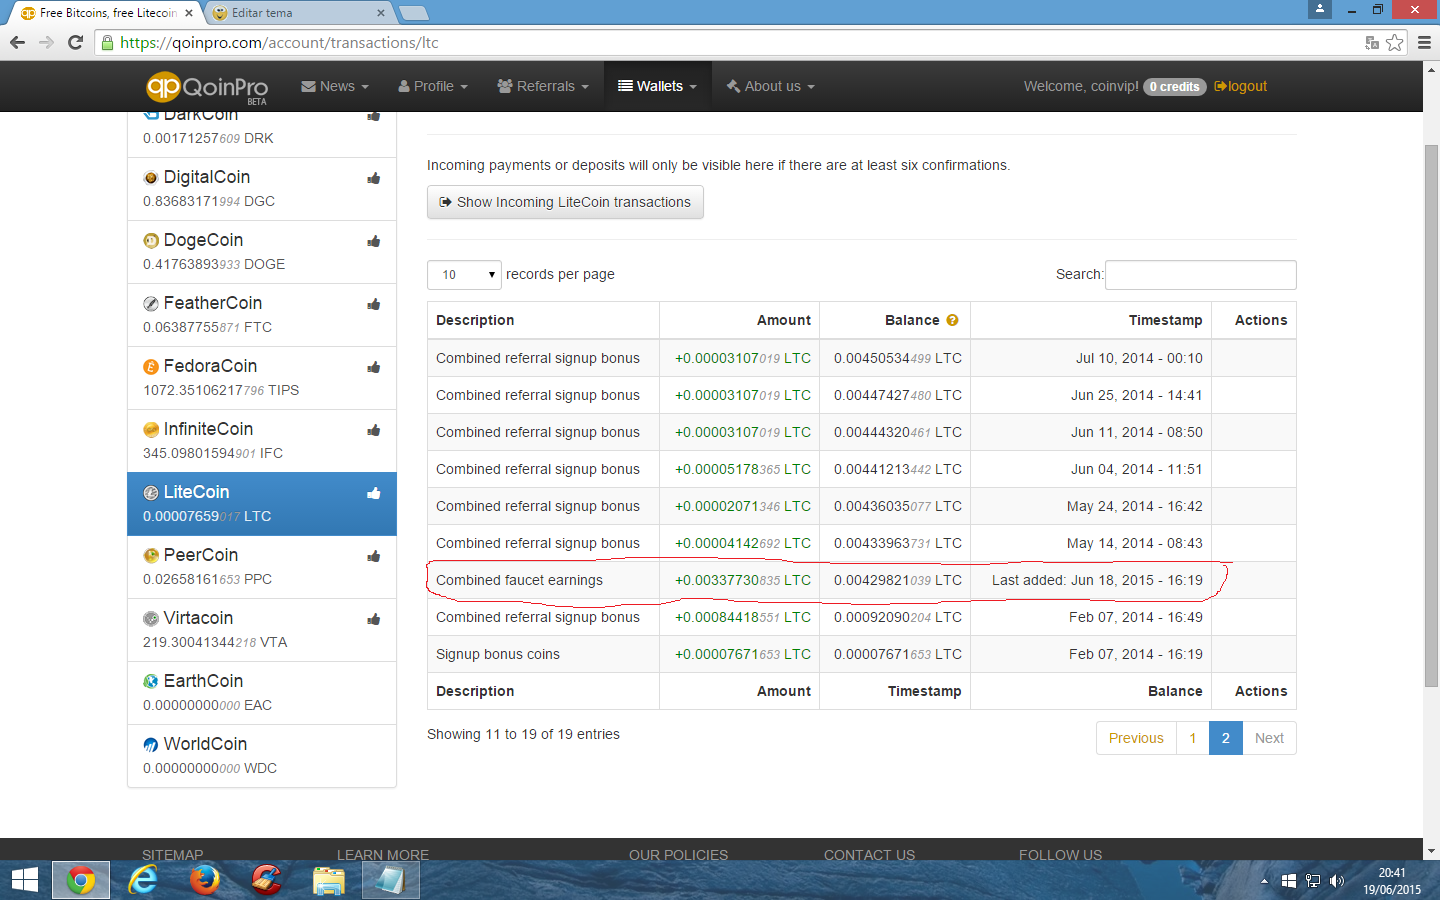Open Chrome hamburger menu
Viewport: 1440px width, 900px height.
1424,42
